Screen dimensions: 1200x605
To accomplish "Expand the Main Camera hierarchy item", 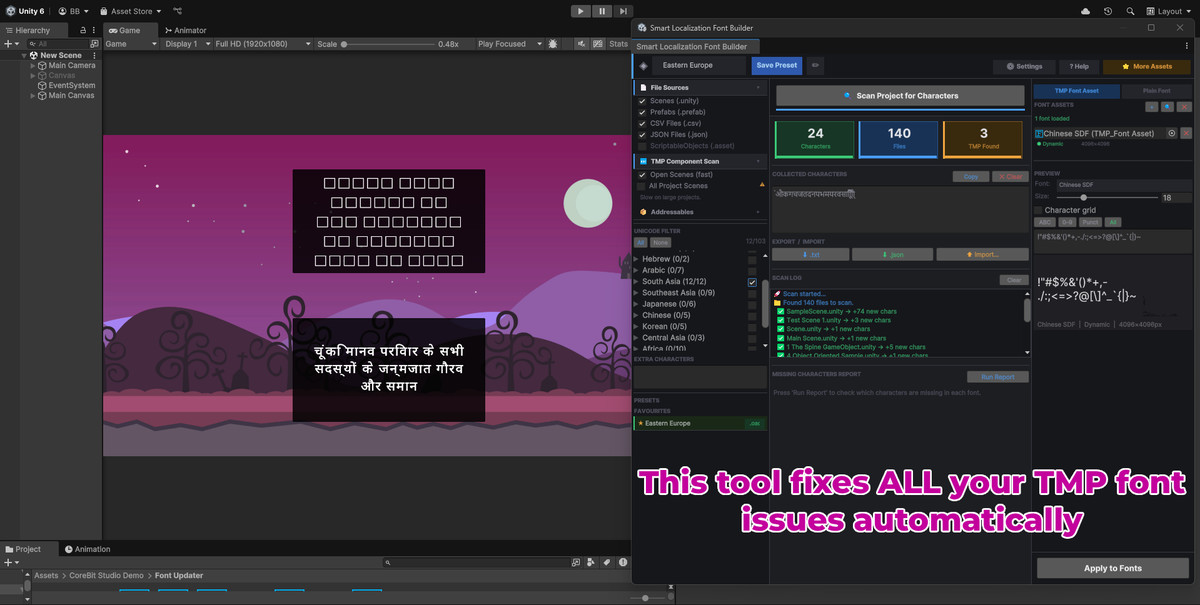I will (33, 65).
